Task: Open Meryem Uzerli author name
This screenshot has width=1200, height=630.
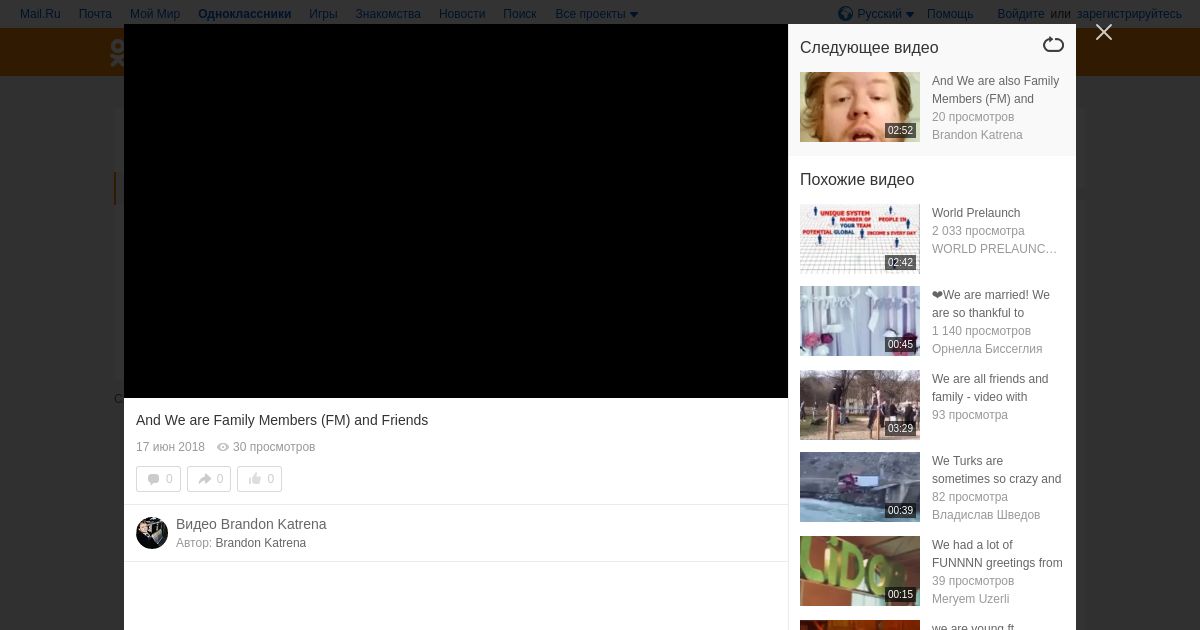Action: [x=970, y=599]
